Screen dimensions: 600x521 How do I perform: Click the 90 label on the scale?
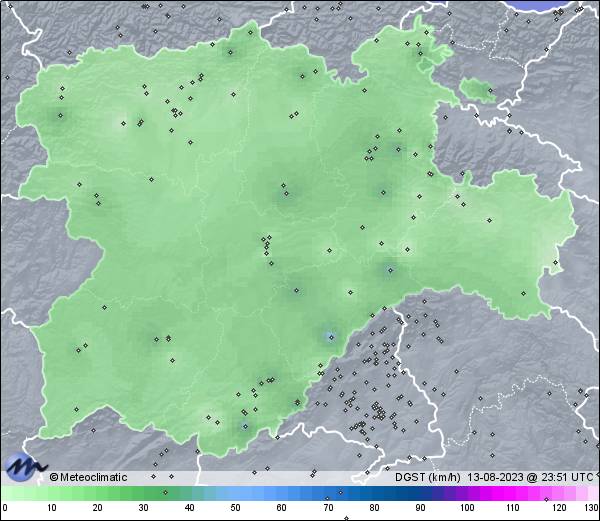420,508
